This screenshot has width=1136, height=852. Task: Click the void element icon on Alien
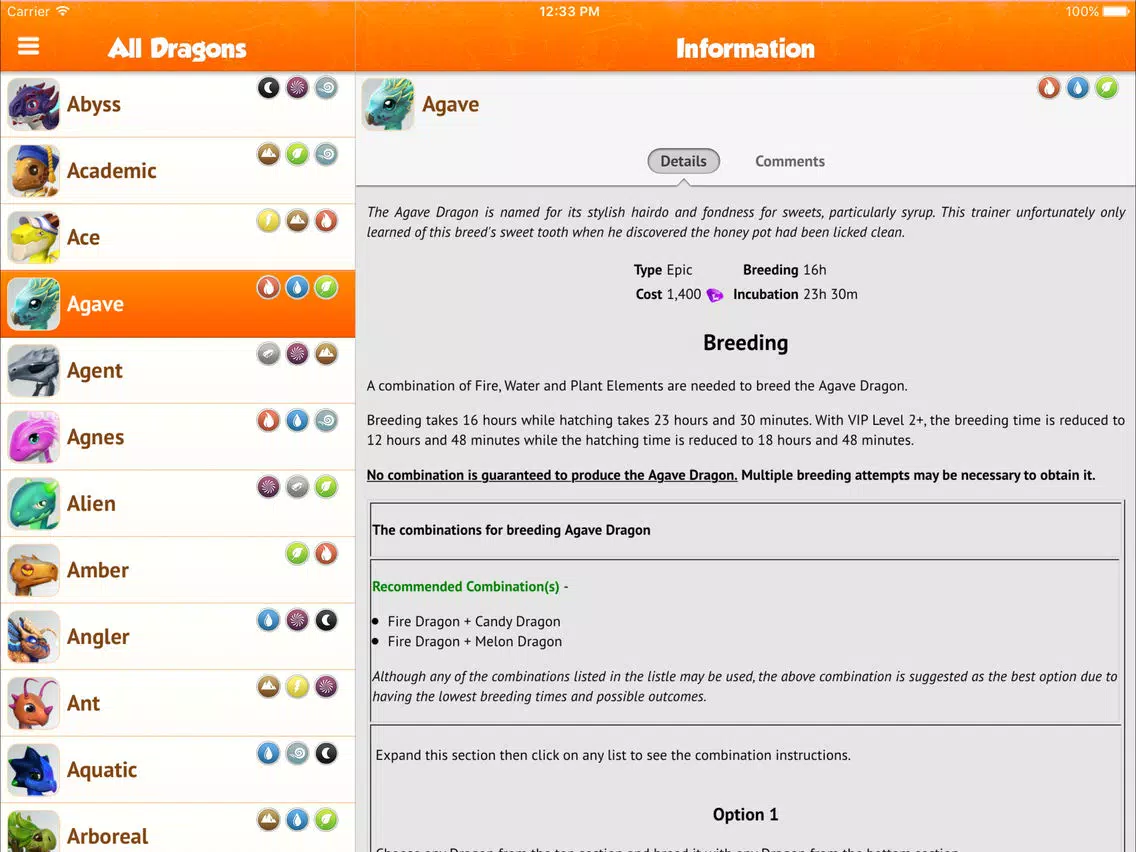(x=268, y=488)
